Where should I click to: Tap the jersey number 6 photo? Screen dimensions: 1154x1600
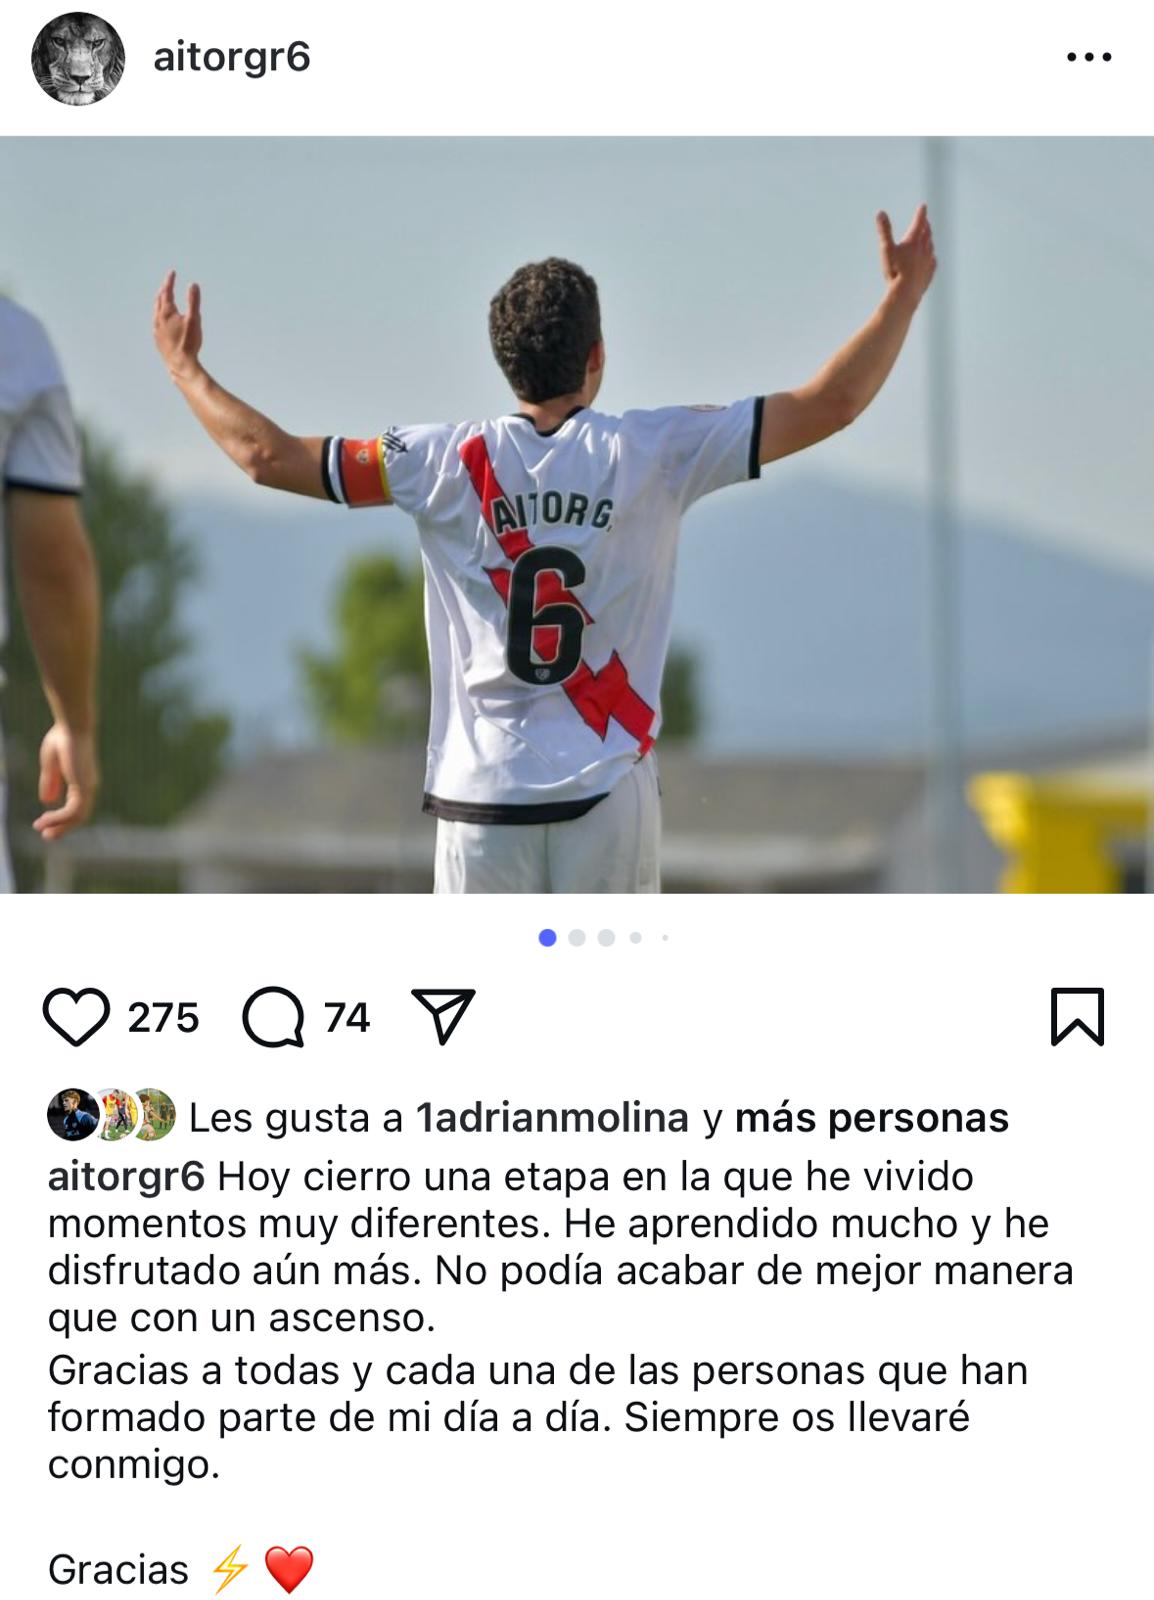(x=577, y=514)
